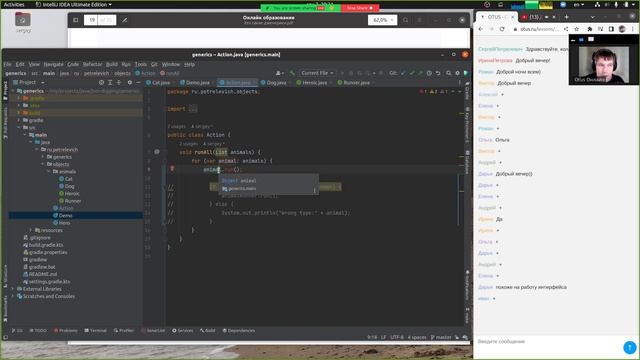Click the rollback undo arrow icon
The height and width of the screenshot is (360, 640).
pos(438,73)
